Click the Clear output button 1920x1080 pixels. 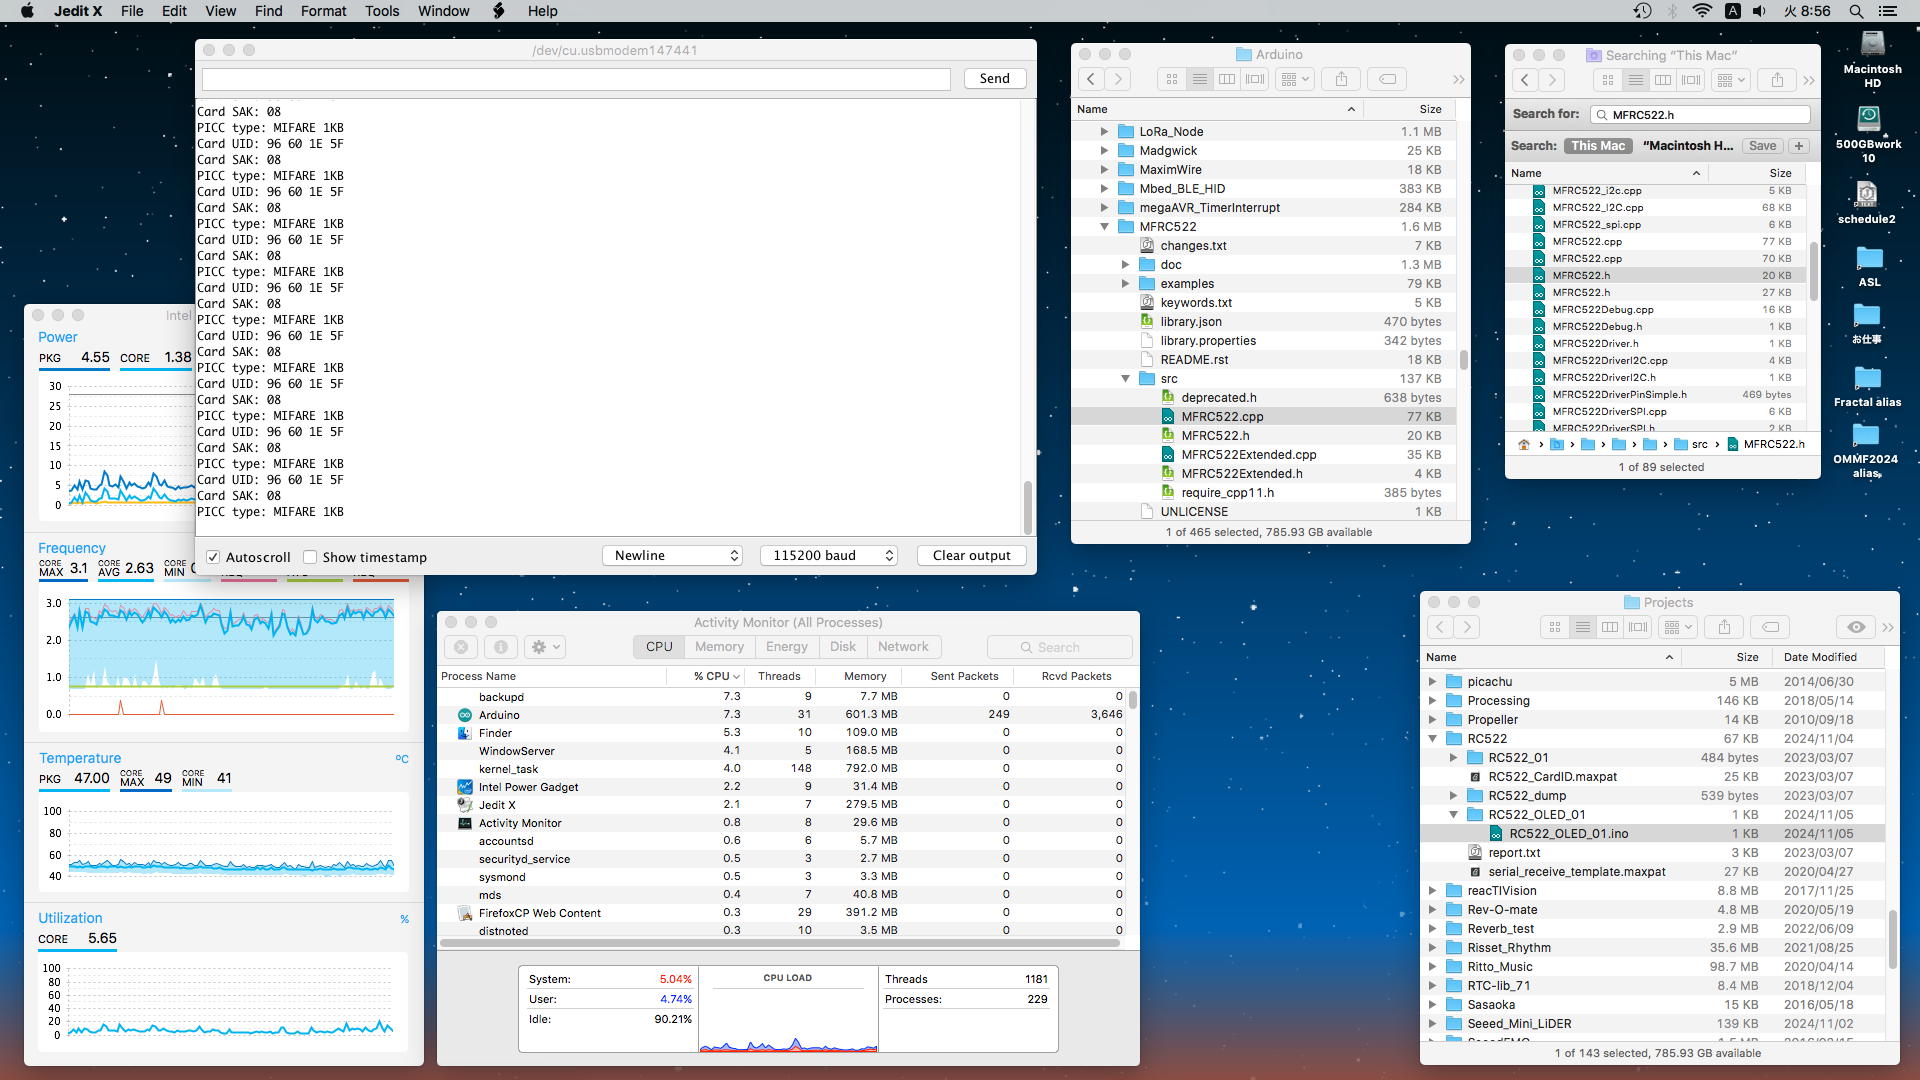click(x=971, y=556)
